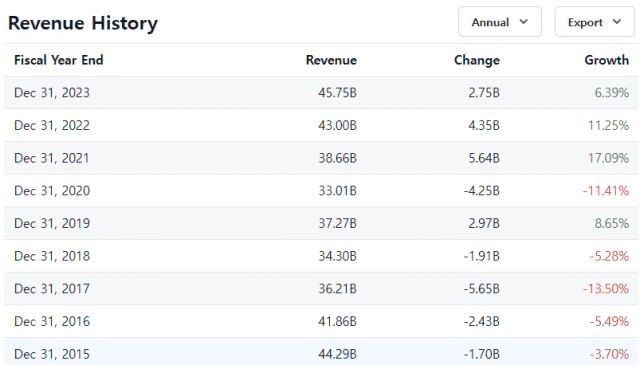Select the Dec 31, 2023 date cell

pos(52,93)
